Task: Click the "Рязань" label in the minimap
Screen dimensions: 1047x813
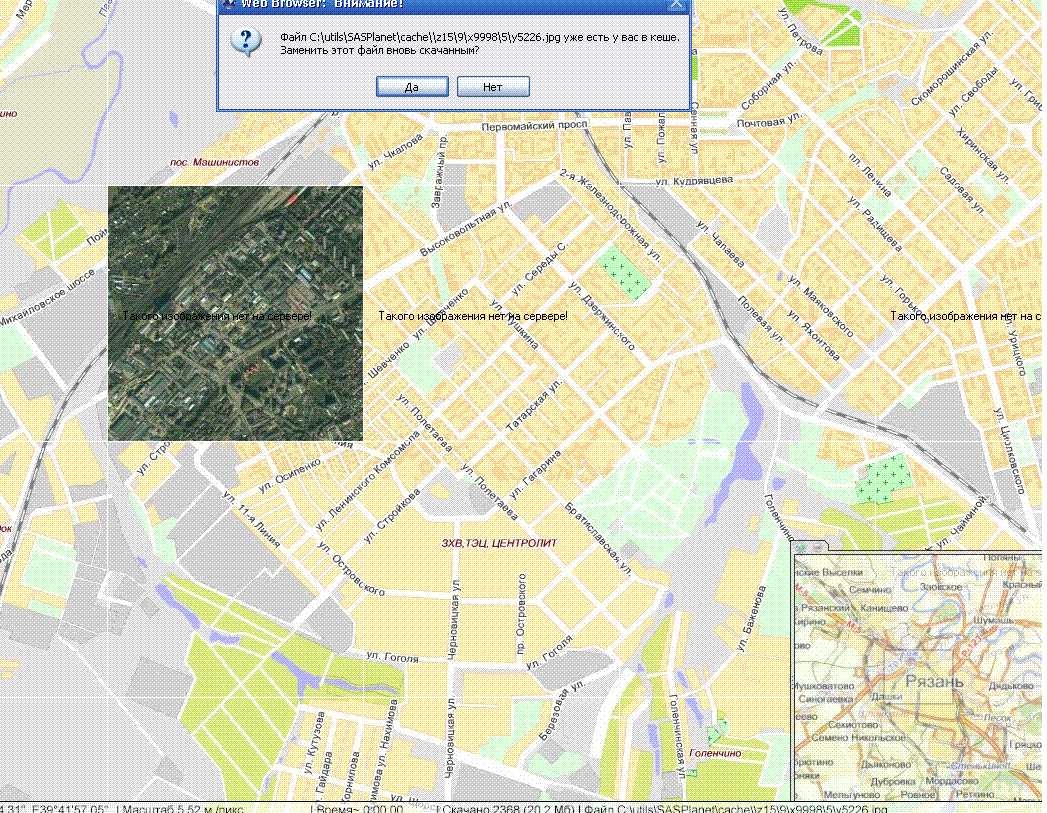Action: (x=934, y=681)
